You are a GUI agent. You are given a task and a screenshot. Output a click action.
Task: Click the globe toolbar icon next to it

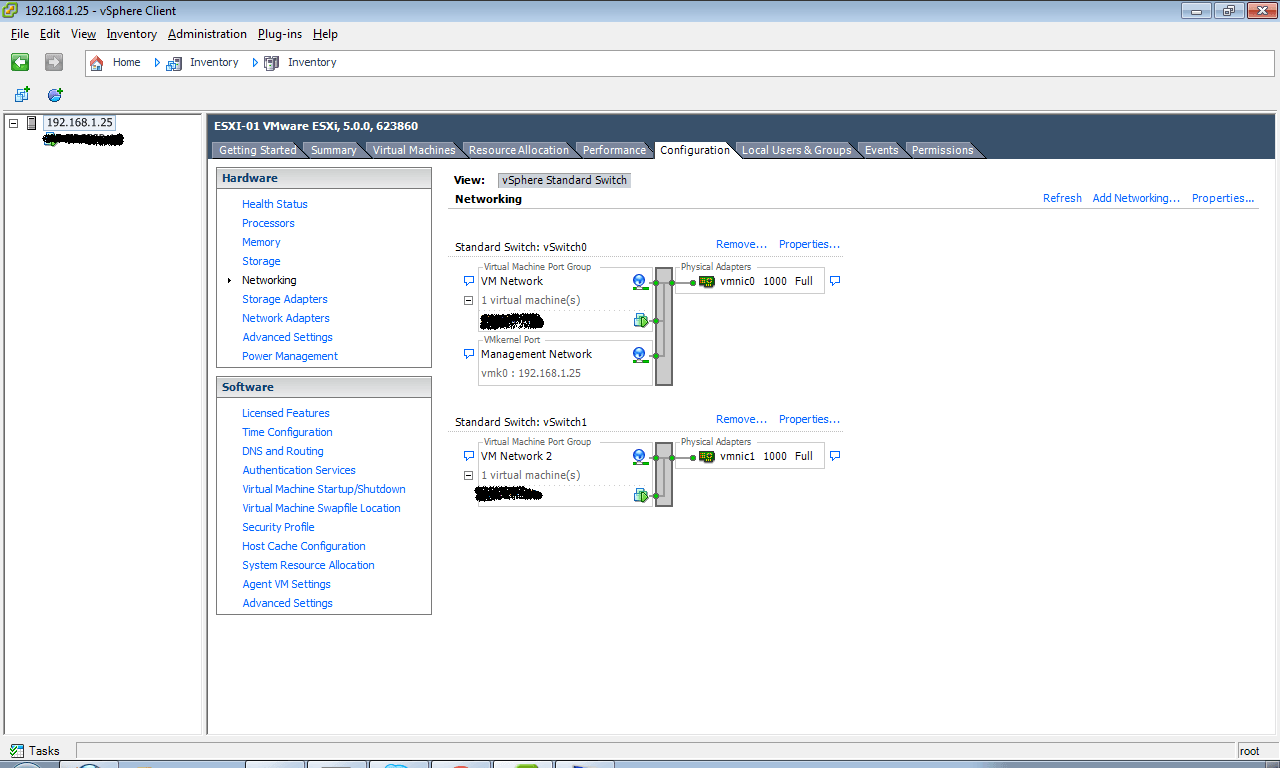tap(55, 95)
